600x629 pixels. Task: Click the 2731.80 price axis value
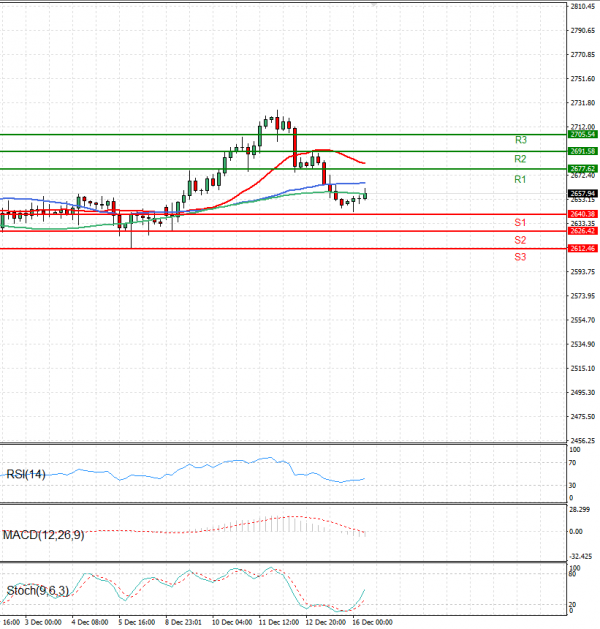583,103
